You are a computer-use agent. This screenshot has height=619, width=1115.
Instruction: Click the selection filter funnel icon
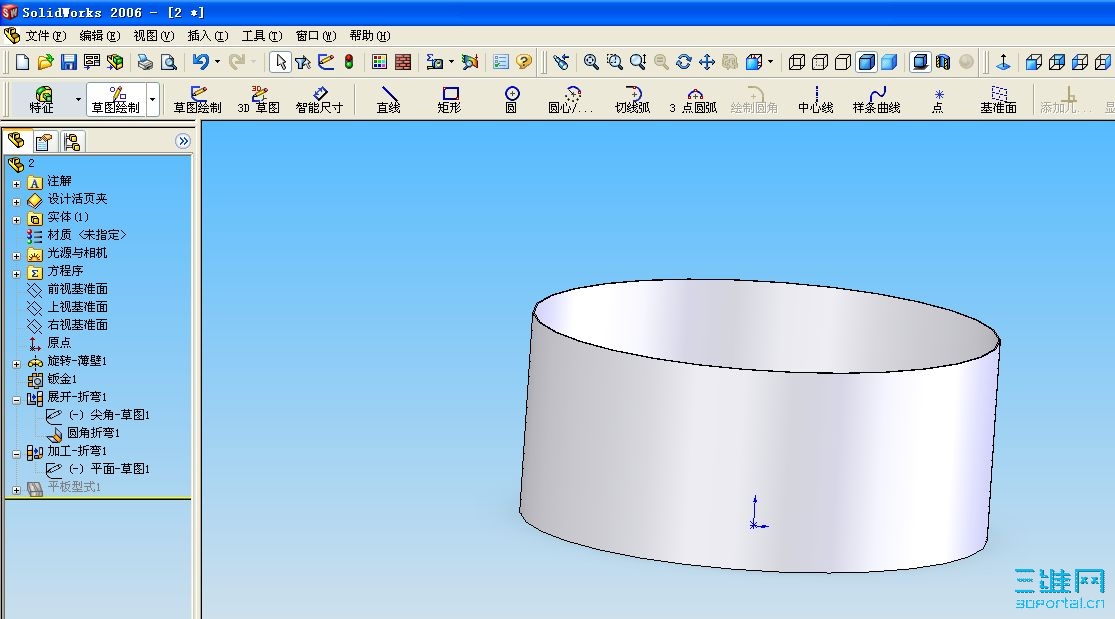click(303, 63)
